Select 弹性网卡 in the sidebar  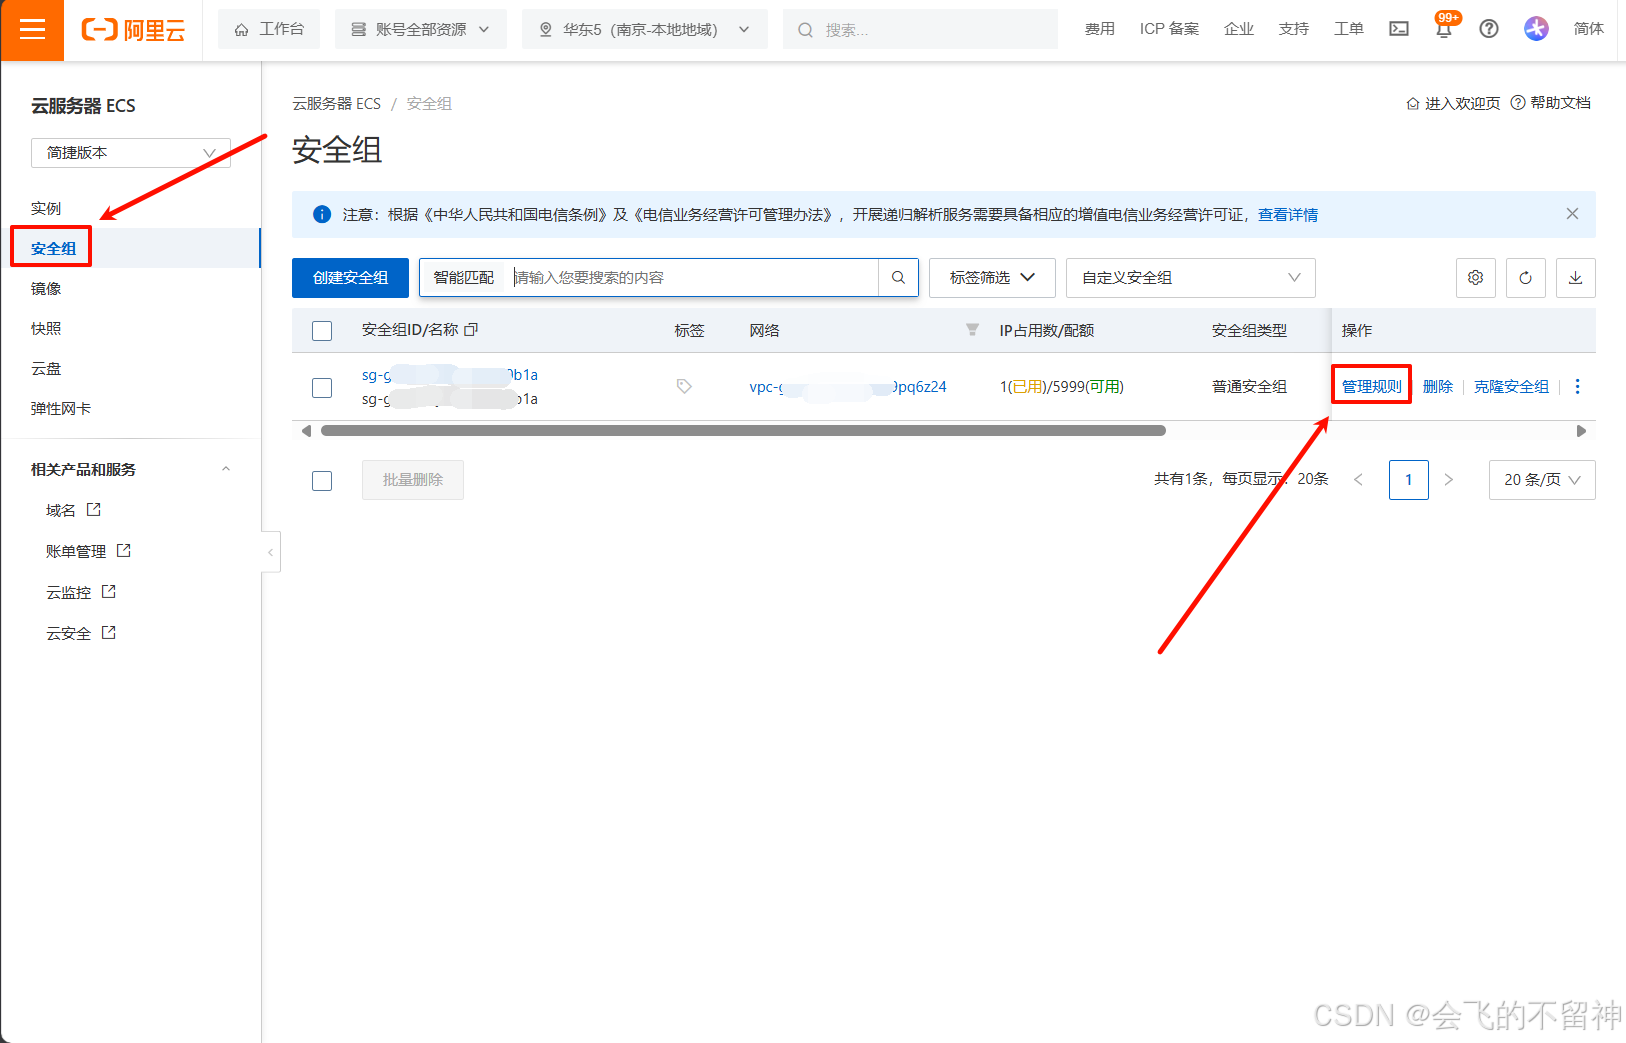coord(61,408)
